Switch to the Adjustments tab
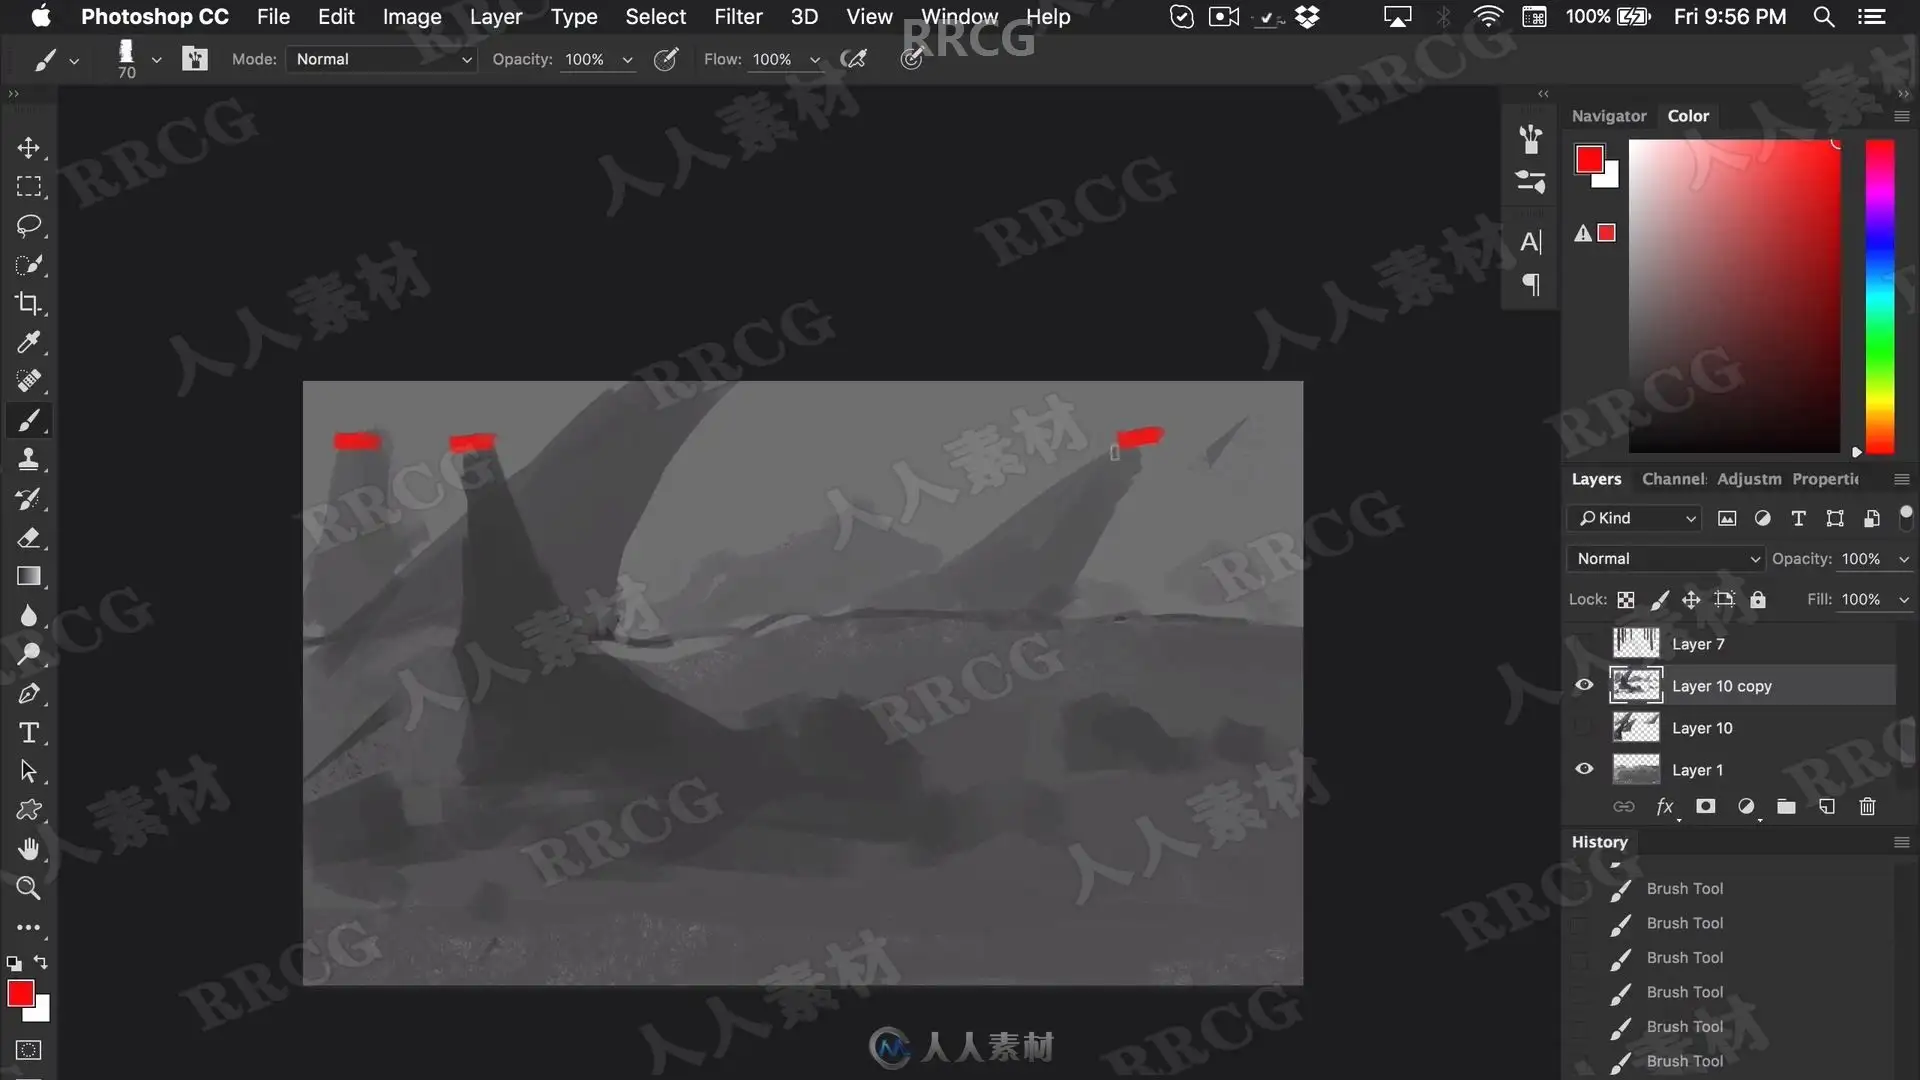Viewport: 1920px width, 1080px height. 1749,479
